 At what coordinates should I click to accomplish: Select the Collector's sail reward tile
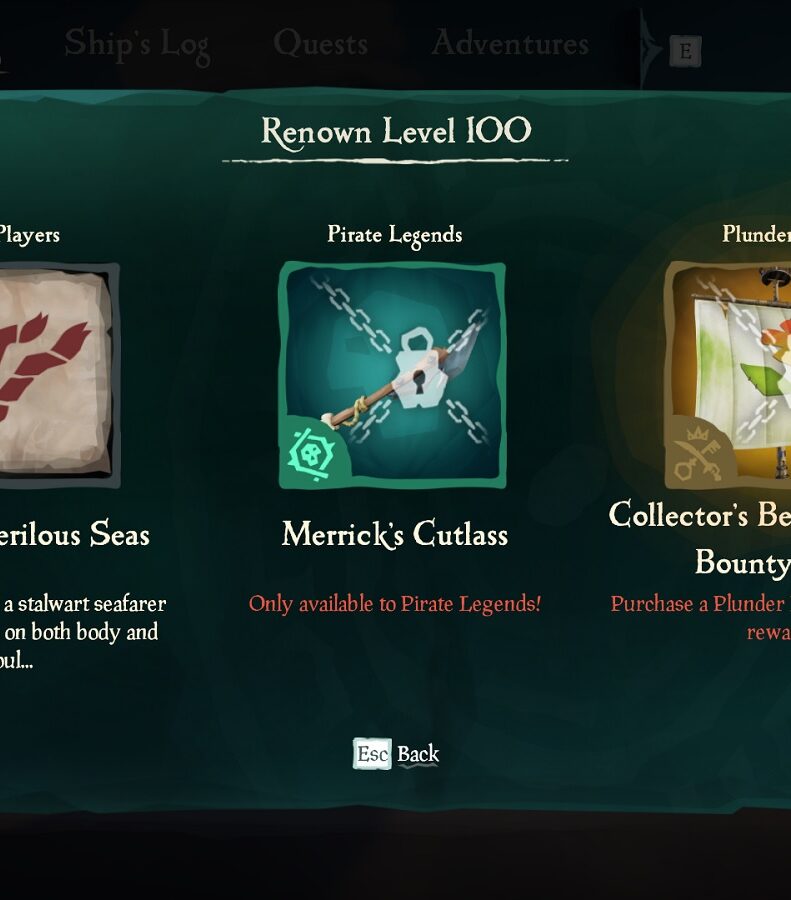point(728,375)
